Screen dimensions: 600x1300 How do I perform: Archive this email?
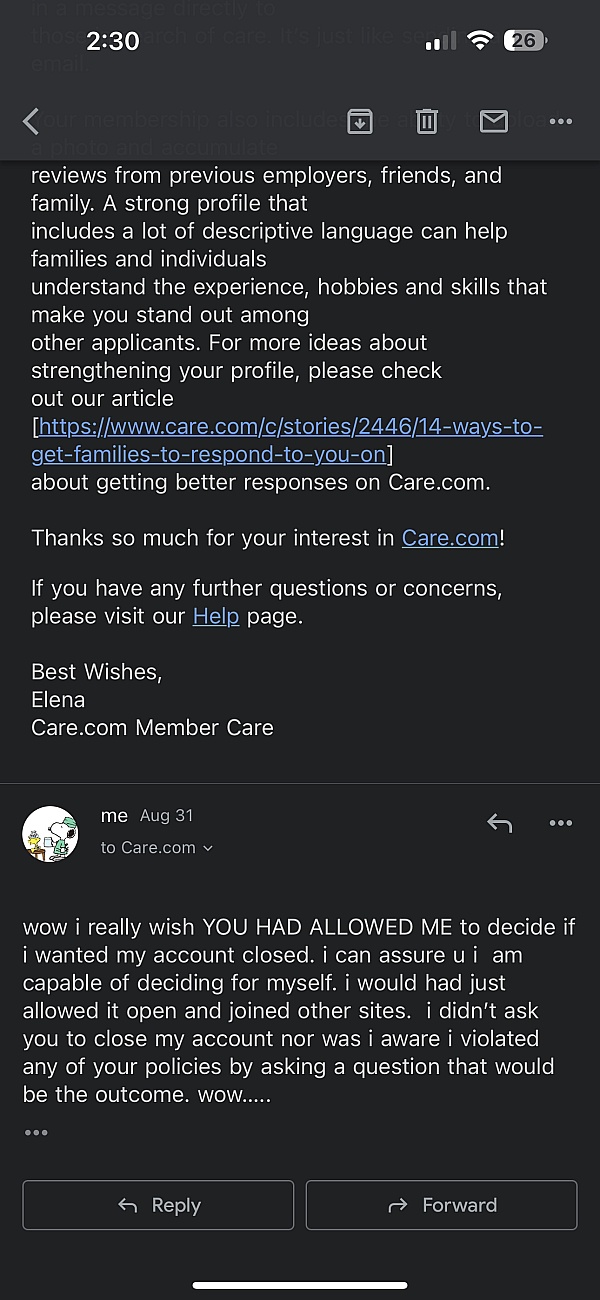click(x=360, y=121)
